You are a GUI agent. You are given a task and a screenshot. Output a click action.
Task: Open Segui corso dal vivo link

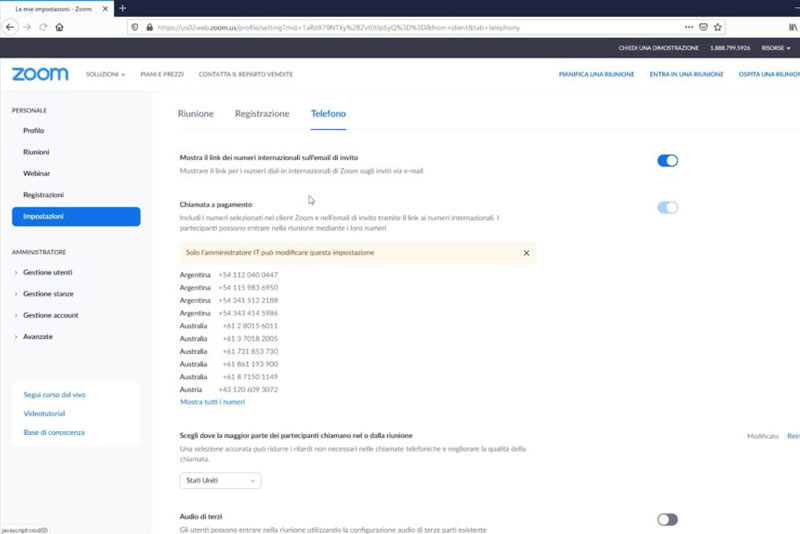pyautogui.click(x=54, y=395)
